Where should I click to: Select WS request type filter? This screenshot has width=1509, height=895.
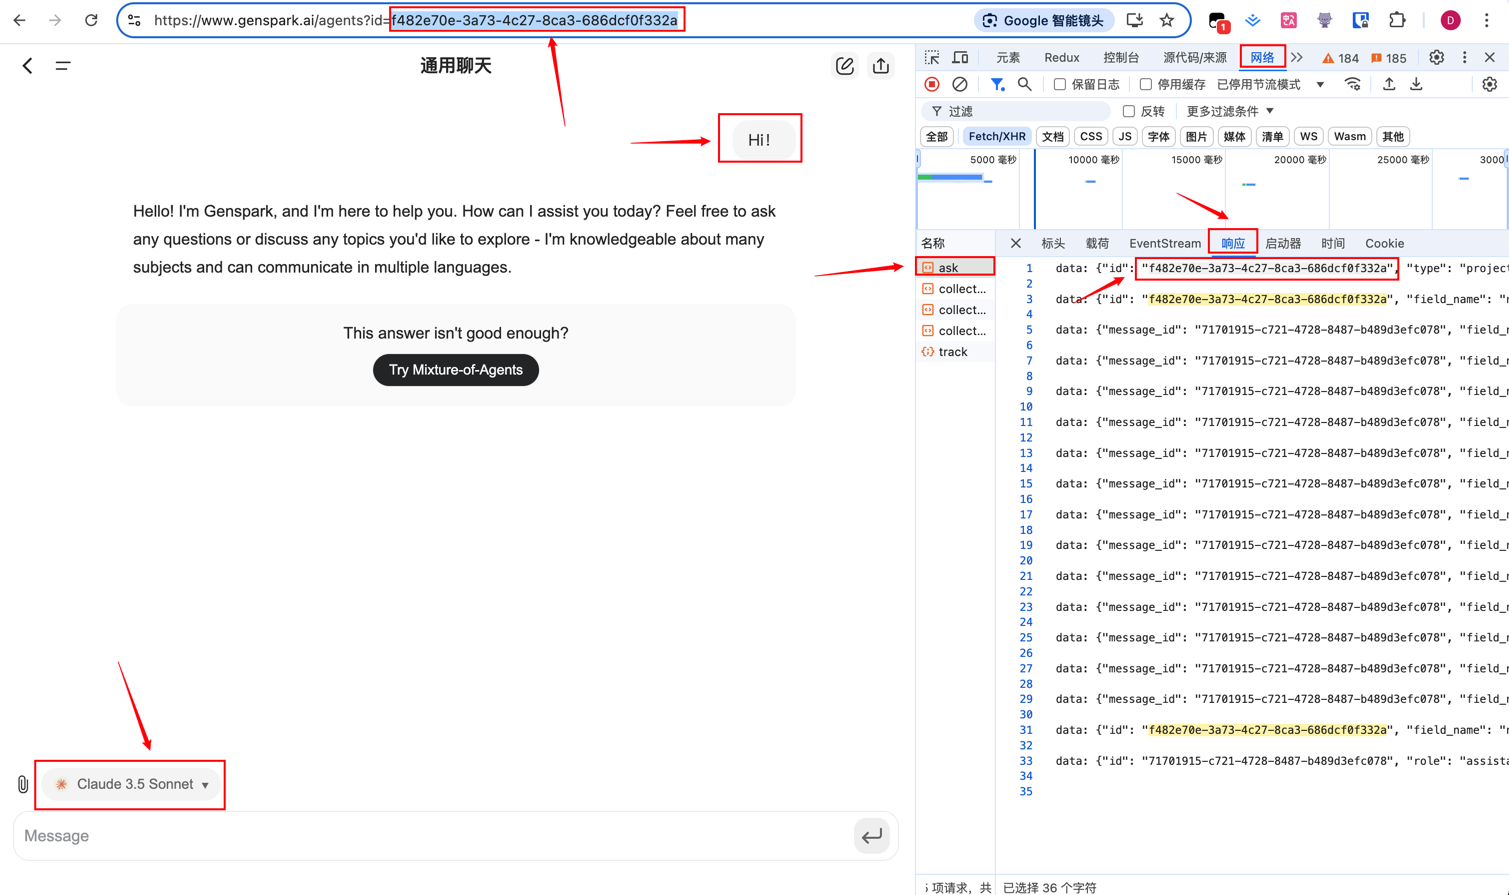(x=1309, y=137)
